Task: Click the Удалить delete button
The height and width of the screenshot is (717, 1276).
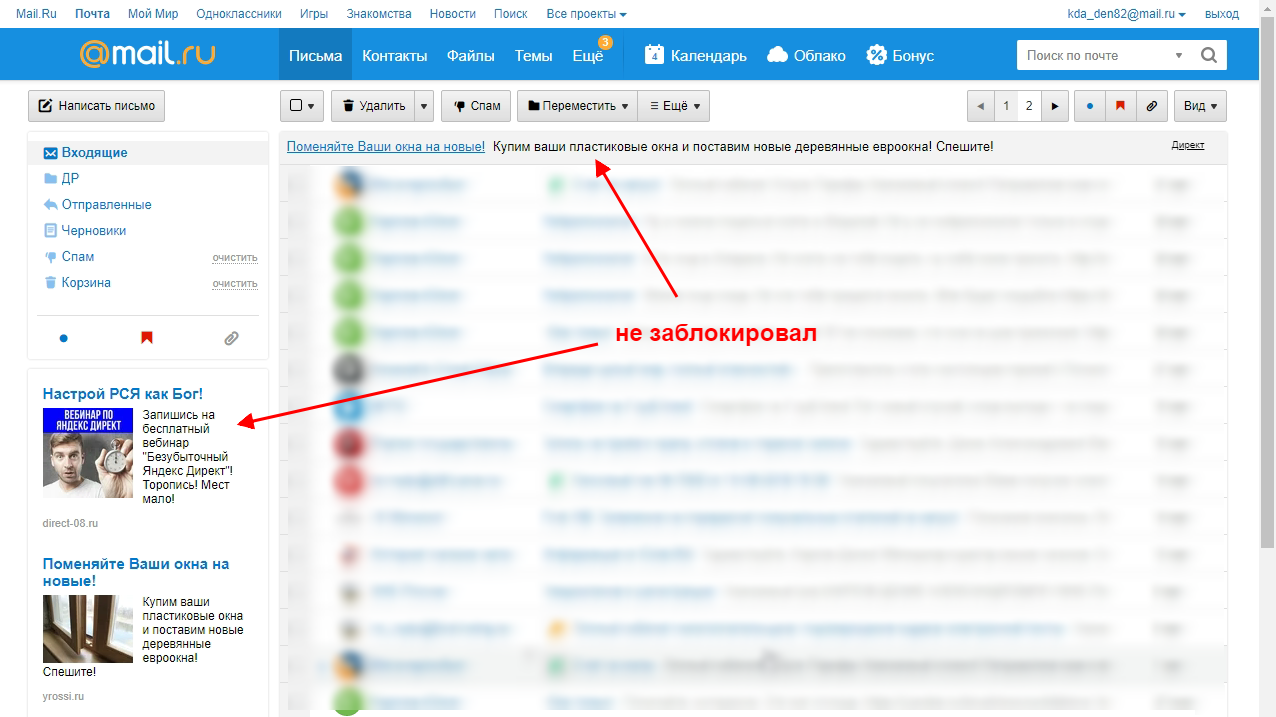Action: [x=372, y=106]
